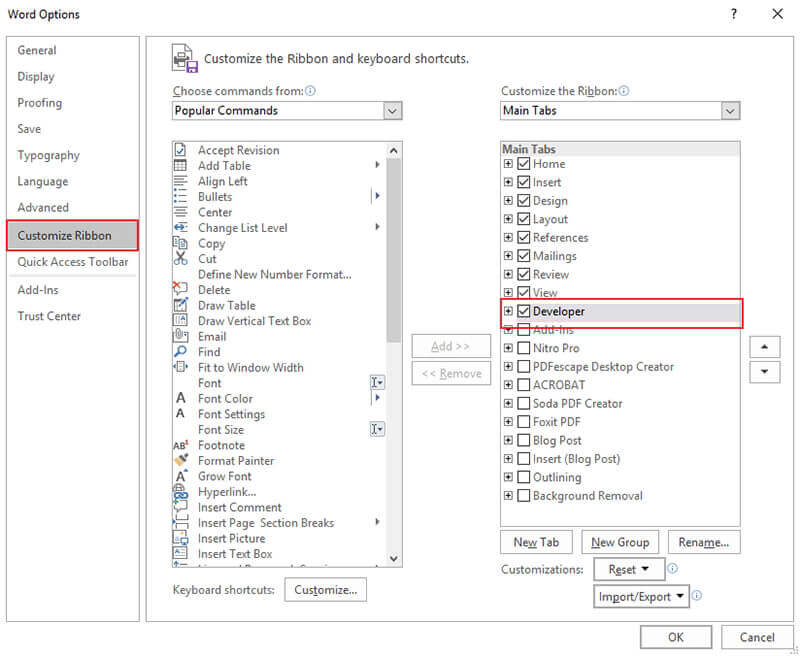This screenshot has height=656, width=800.
Task: Click the Insert Picture command icon
Action: click(184, 538)
